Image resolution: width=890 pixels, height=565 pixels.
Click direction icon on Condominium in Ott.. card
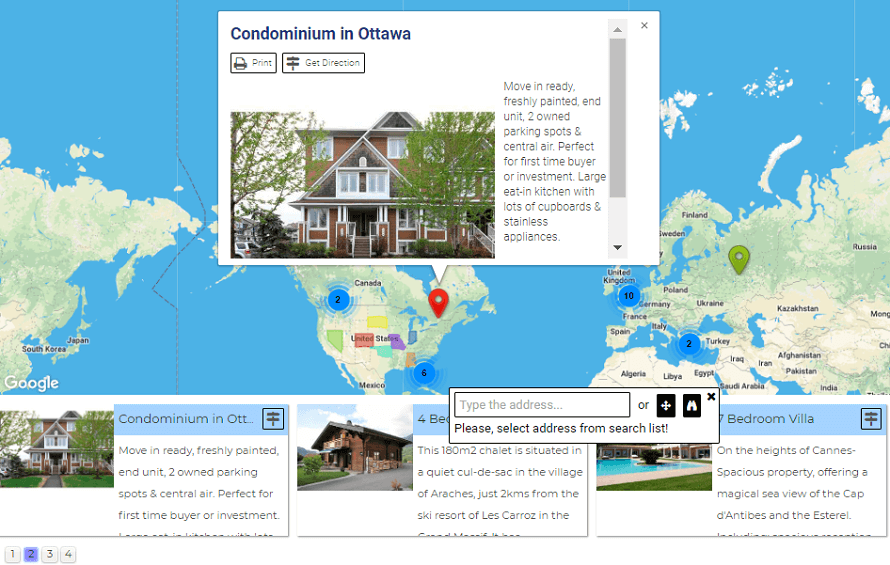(x=273, y=419)
